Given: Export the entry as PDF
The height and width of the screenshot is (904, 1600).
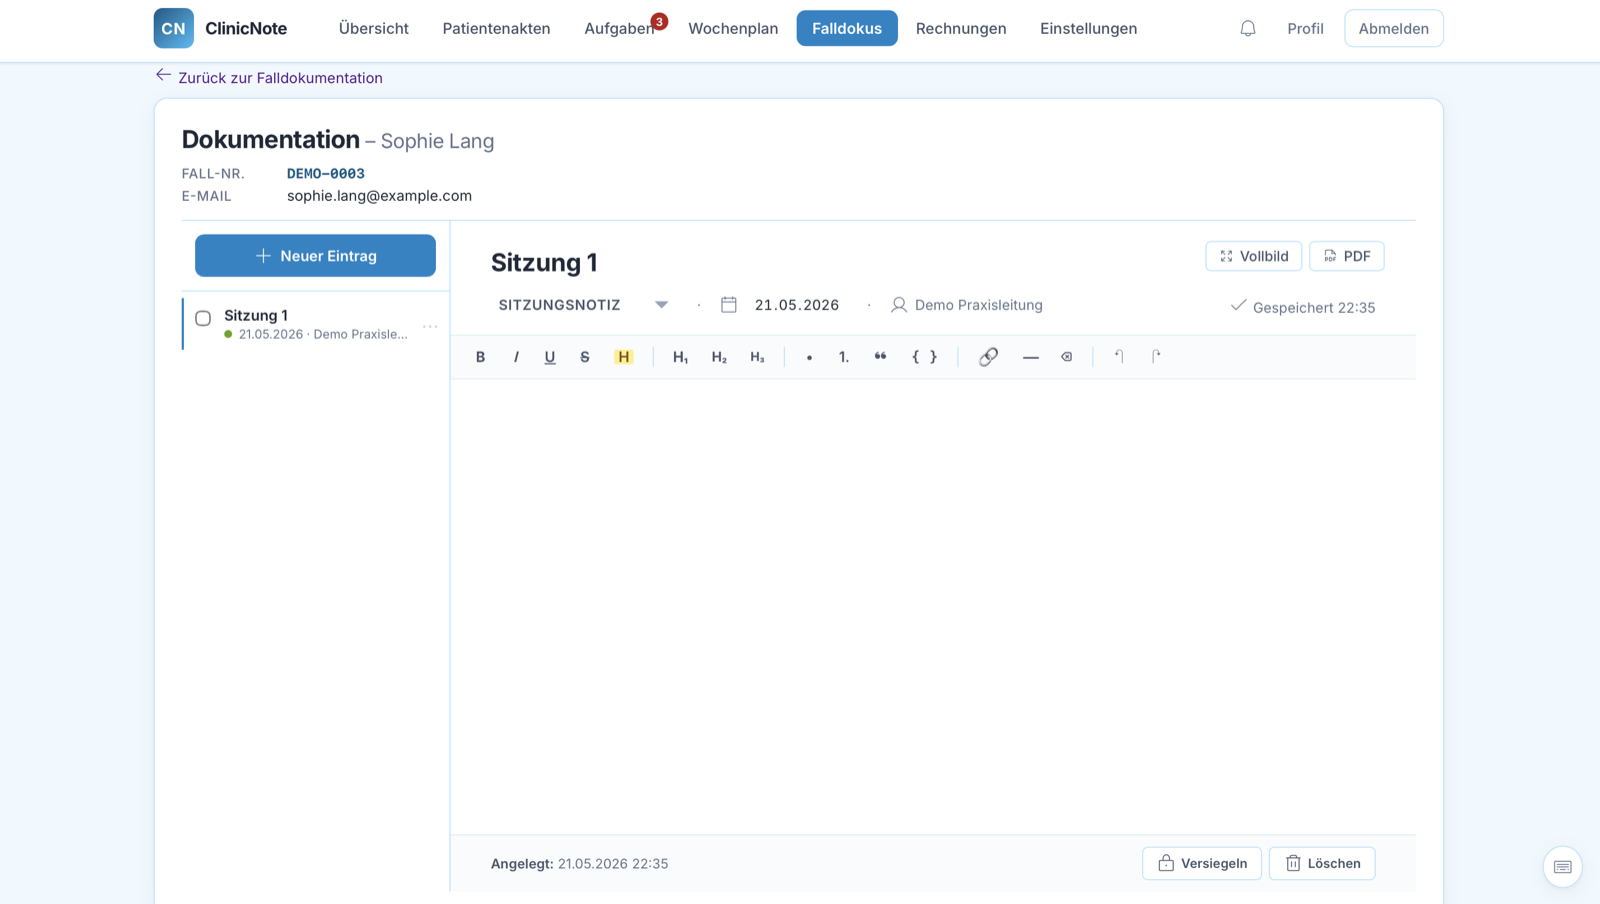Looking at the screenshot, I should 1347,256.
